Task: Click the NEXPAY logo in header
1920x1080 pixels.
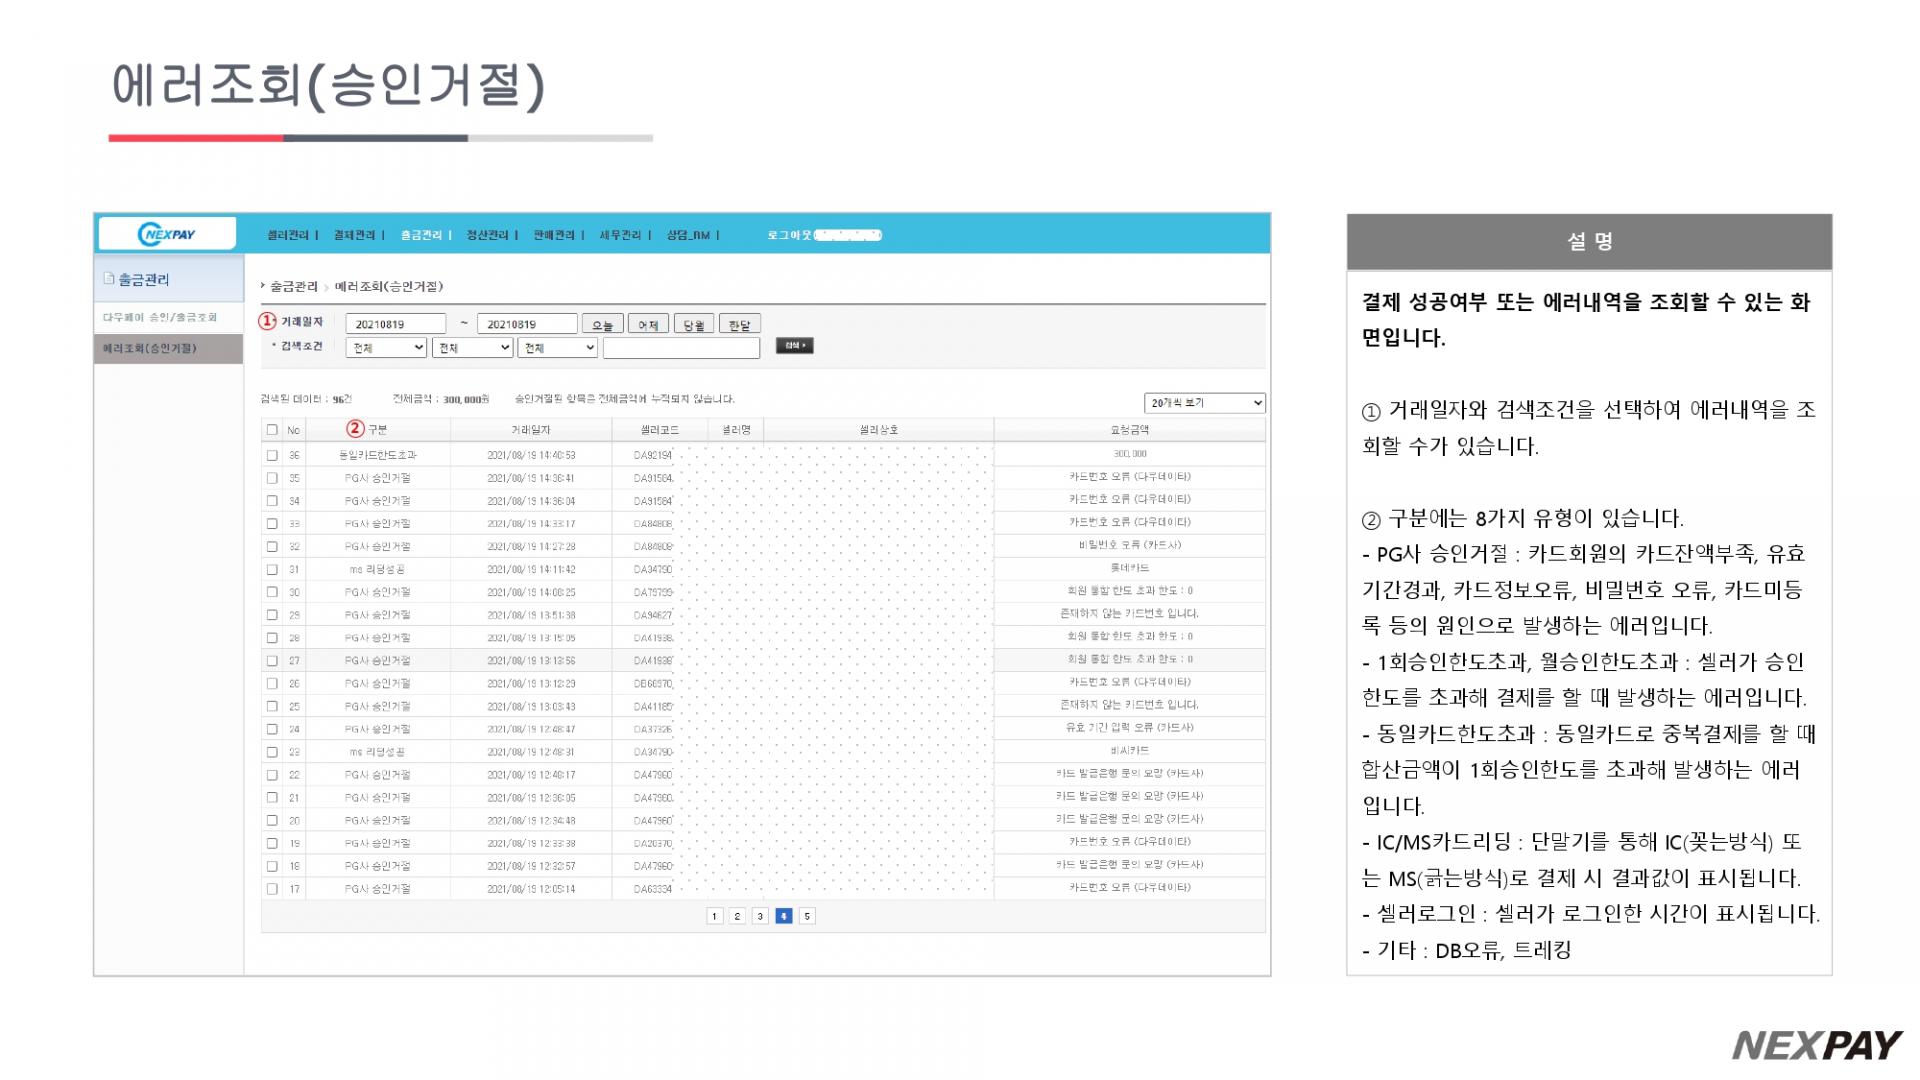Action: tap(167, 235)
